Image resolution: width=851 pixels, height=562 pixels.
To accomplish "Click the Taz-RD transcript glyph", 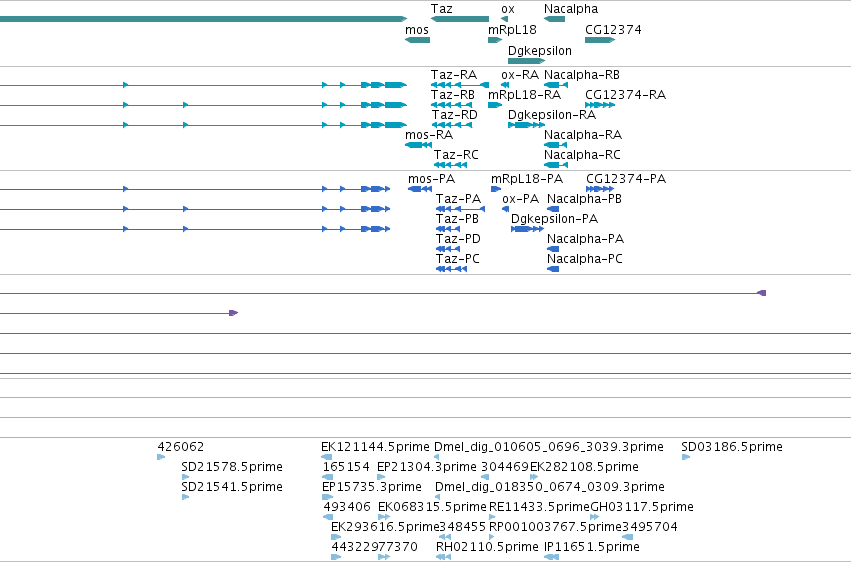I will click(452, 125).
